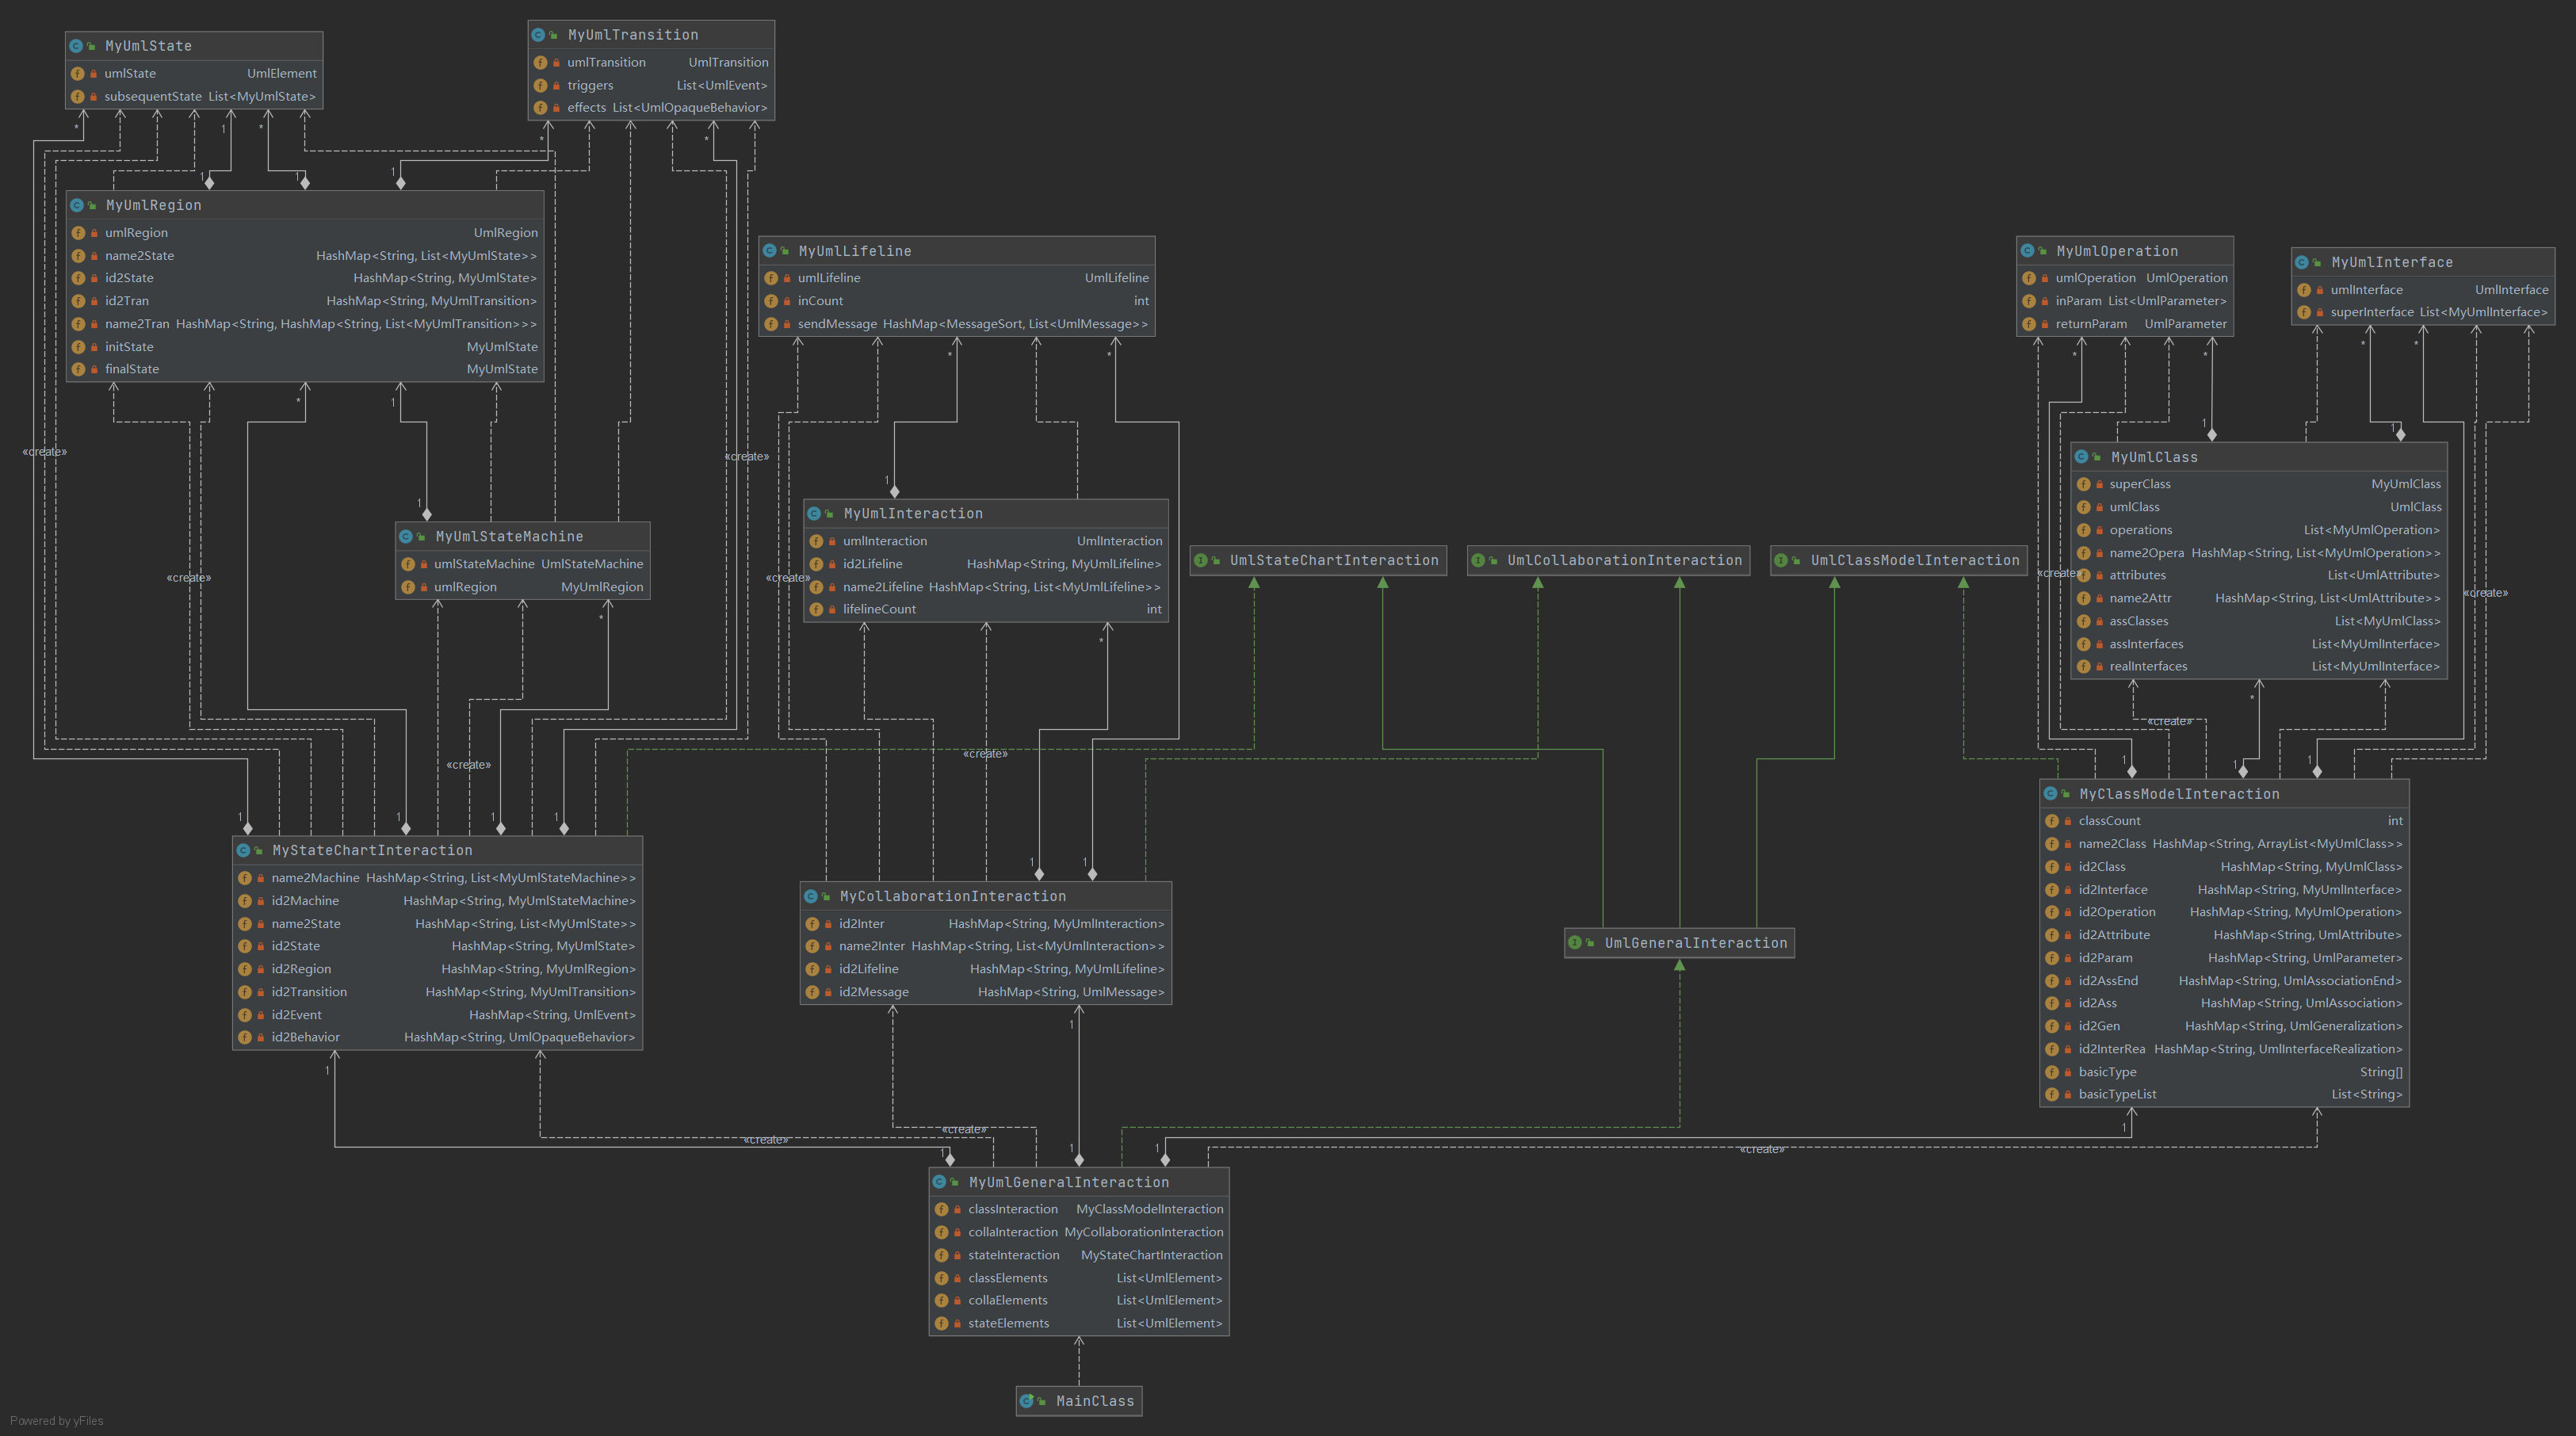Click the class icon beside MyUmlState
The width and height of the screenshot is (2576, 1436).
tap(76, 46)
